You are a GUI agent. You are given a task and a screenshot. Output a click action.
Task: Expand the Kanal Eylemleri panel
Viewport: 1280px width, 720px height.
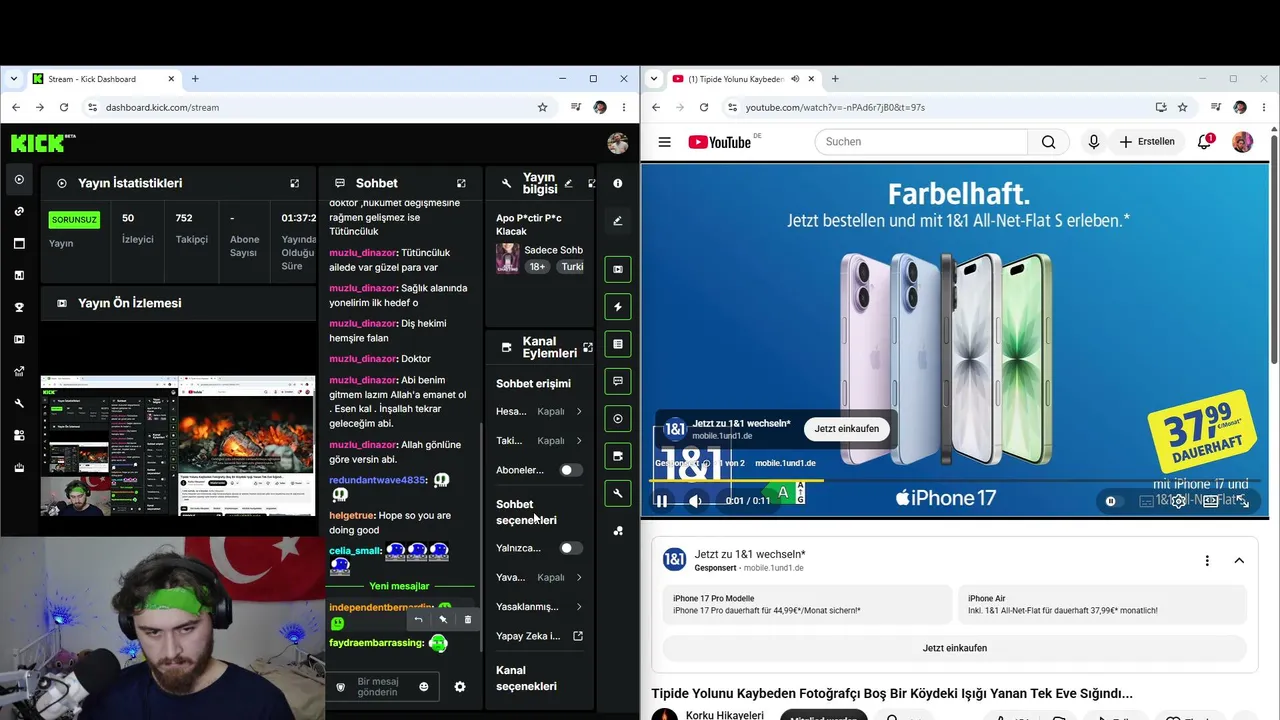(x=588, y=347)
